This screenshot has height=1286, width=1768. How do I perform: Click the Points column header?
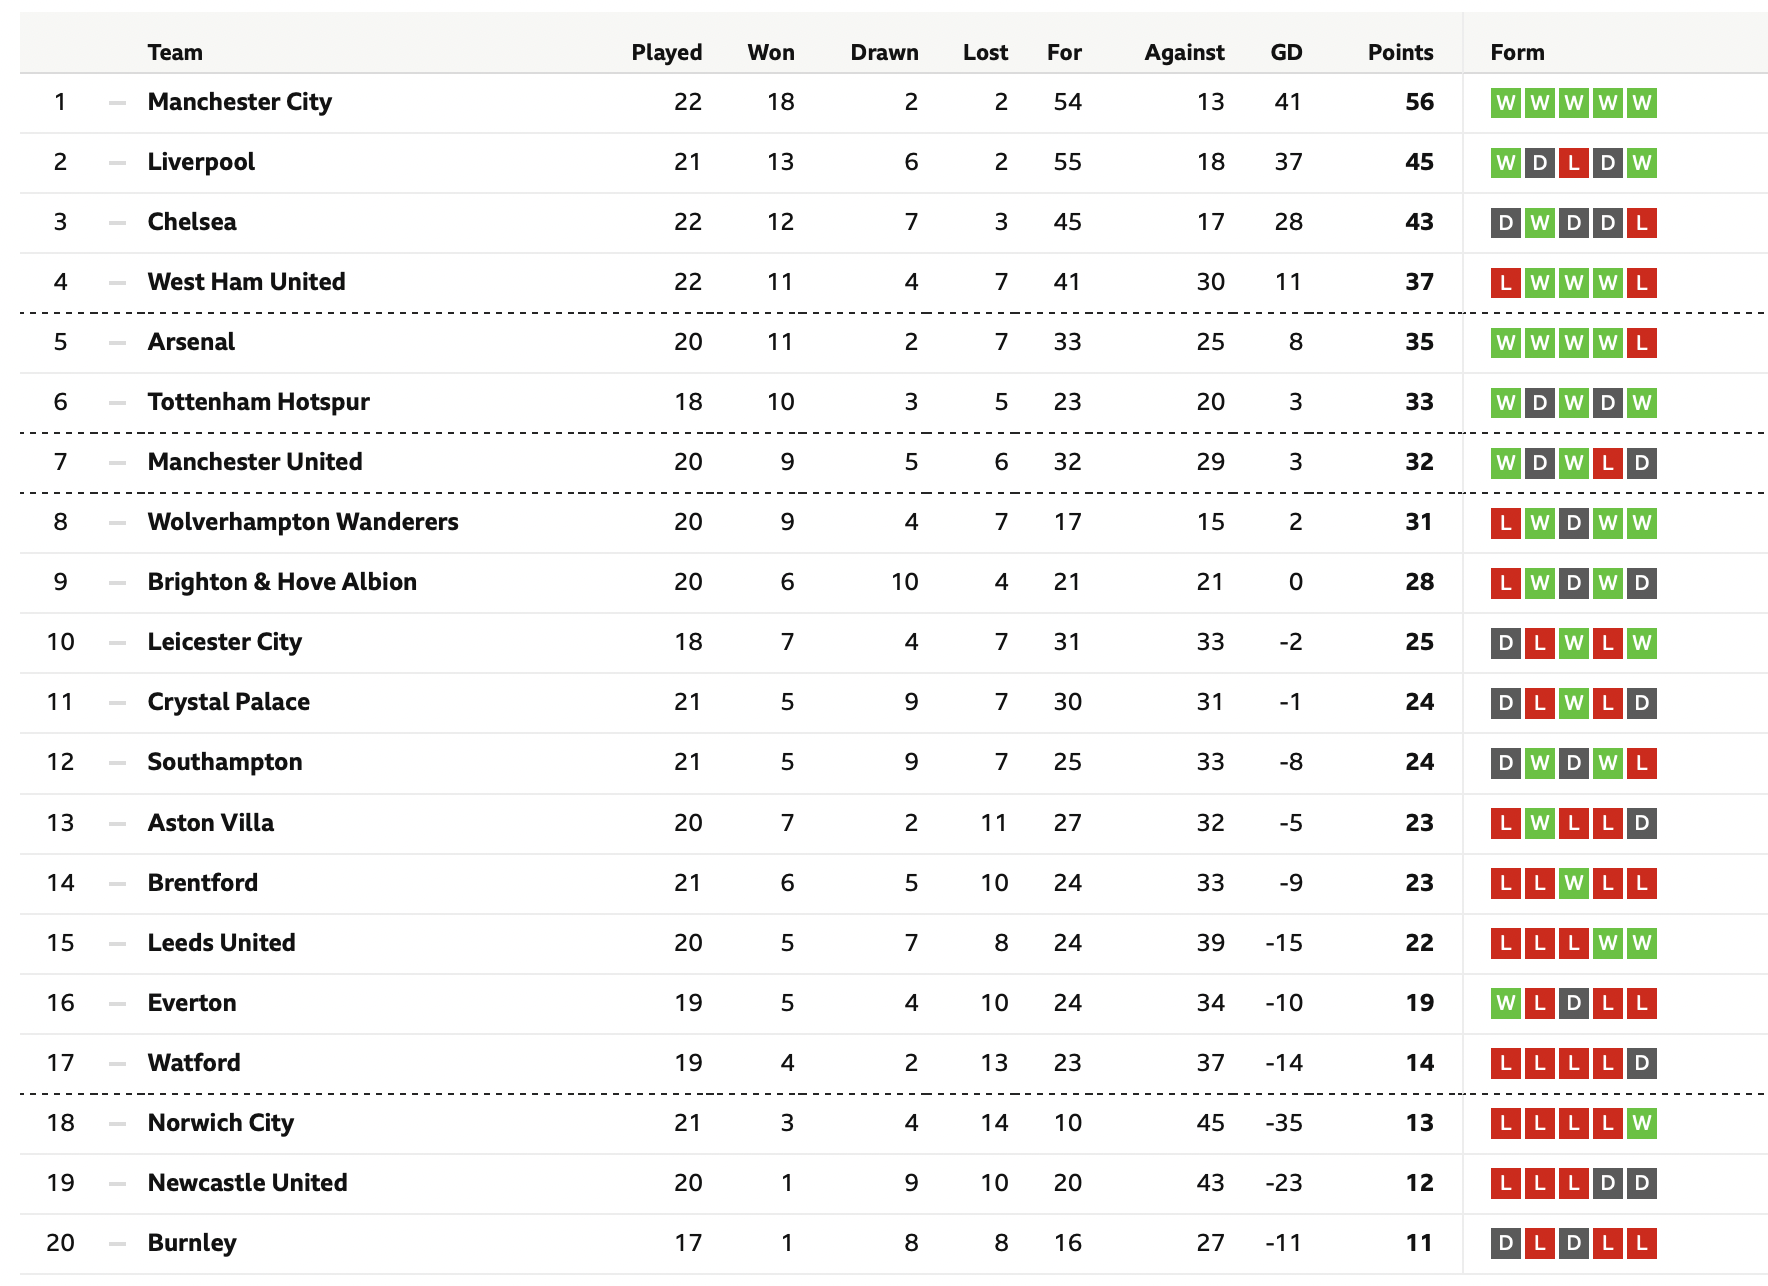pos(1400,52)
